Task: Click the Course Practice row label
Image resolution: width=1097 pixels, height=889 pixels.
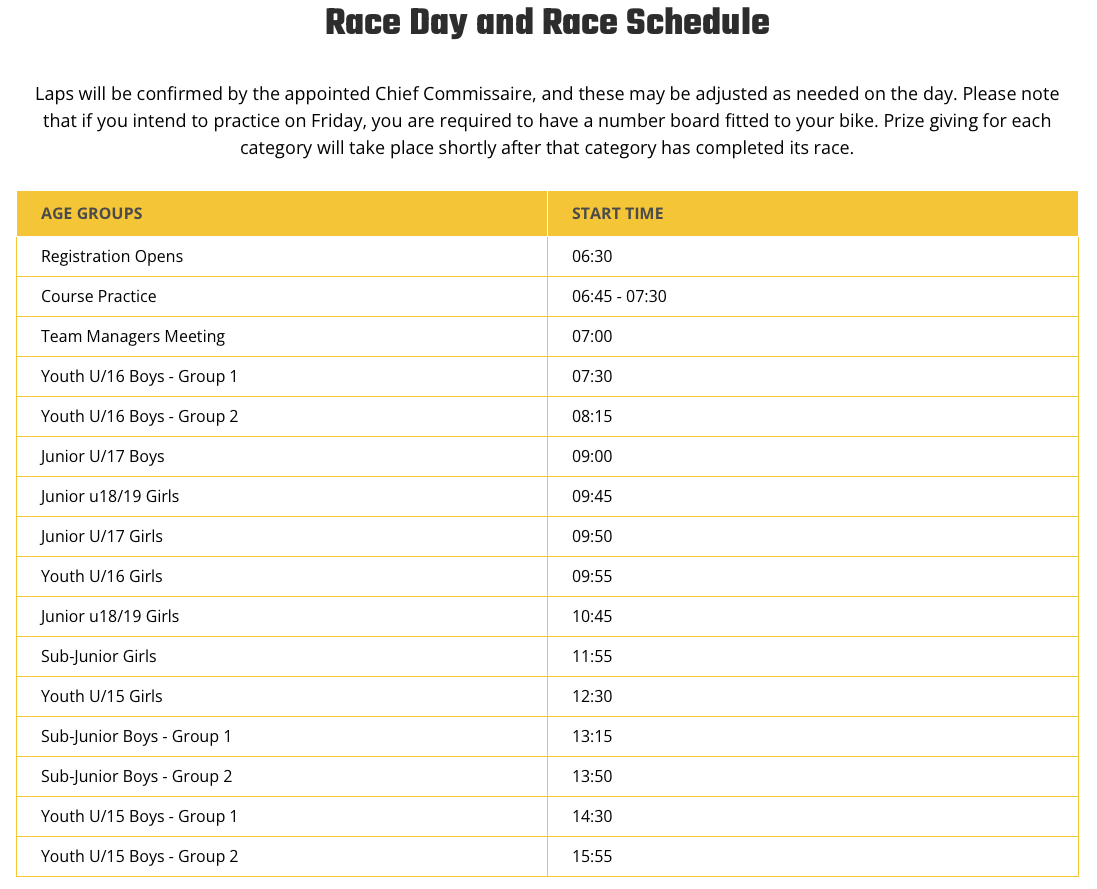Action: pos(99,296)
